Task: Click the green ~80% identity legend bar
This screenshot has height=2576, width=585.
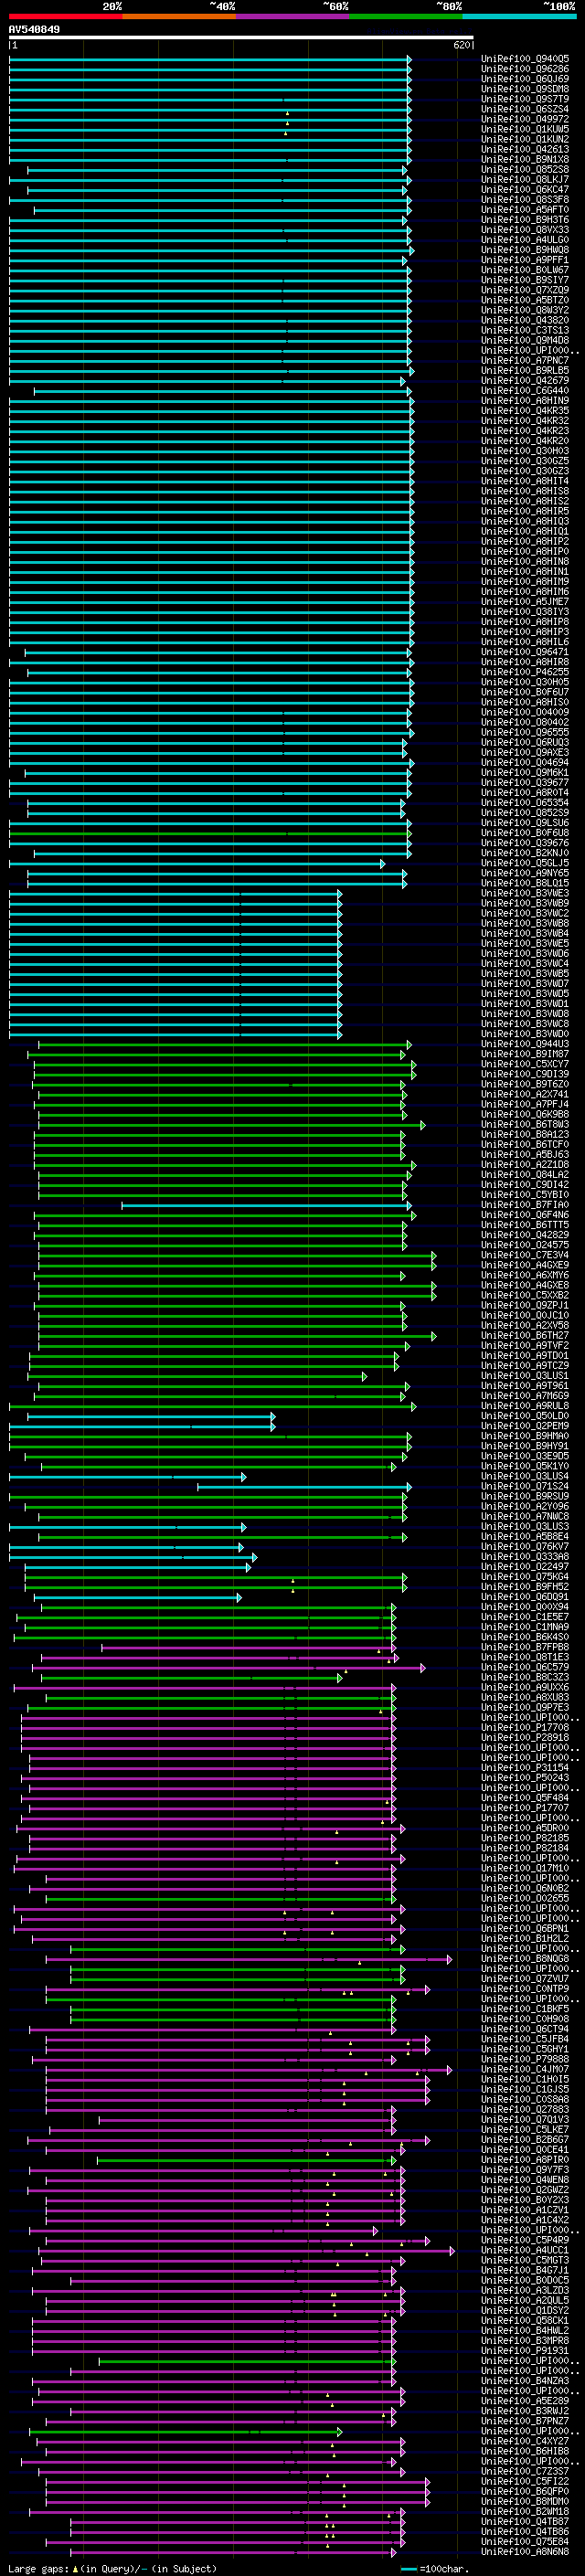Action: (406, 17)
